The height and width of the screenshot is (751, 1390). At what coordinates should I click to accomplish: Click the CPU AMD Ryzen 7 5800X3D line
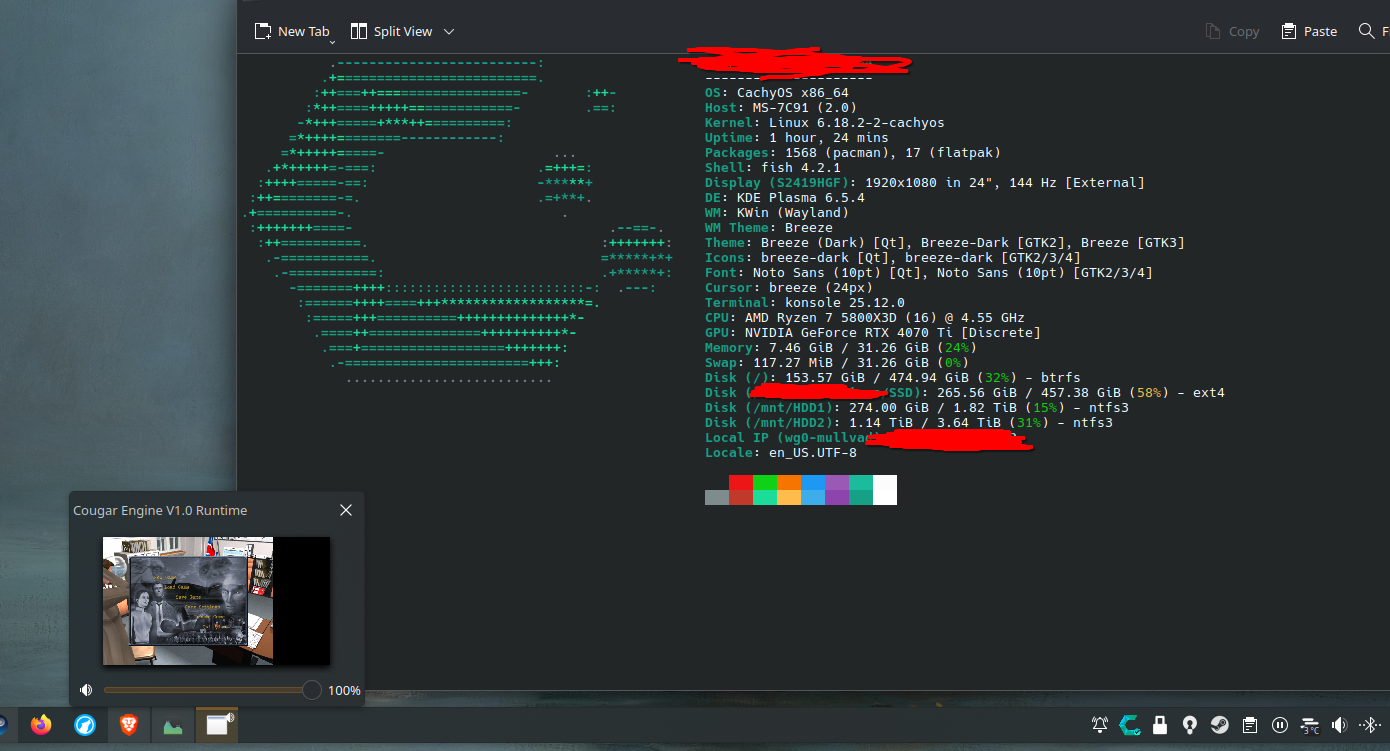point(865,318)
